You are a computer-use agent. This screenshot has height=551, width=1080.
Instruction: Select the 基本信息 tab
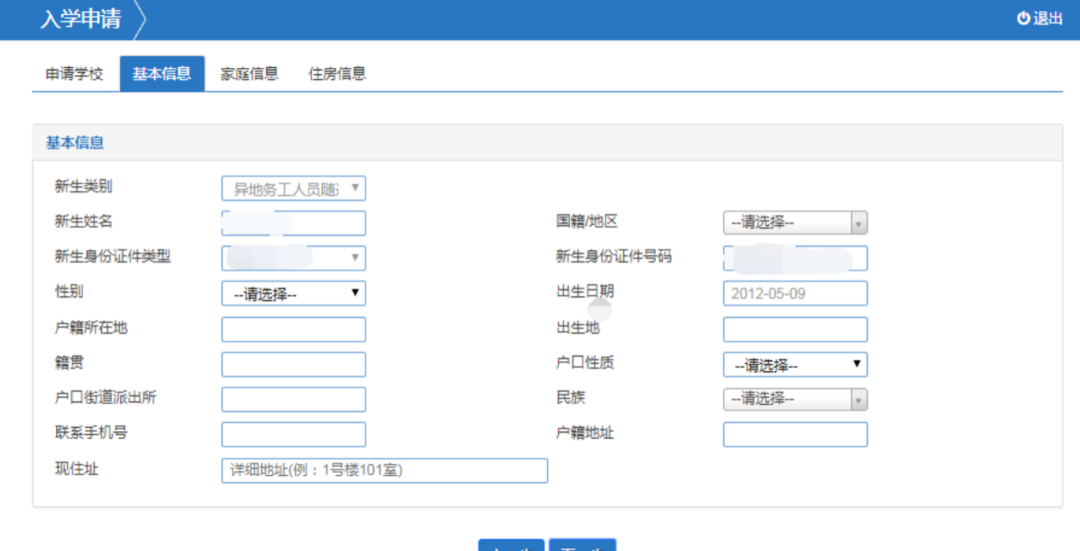click(x=162, y=74)
